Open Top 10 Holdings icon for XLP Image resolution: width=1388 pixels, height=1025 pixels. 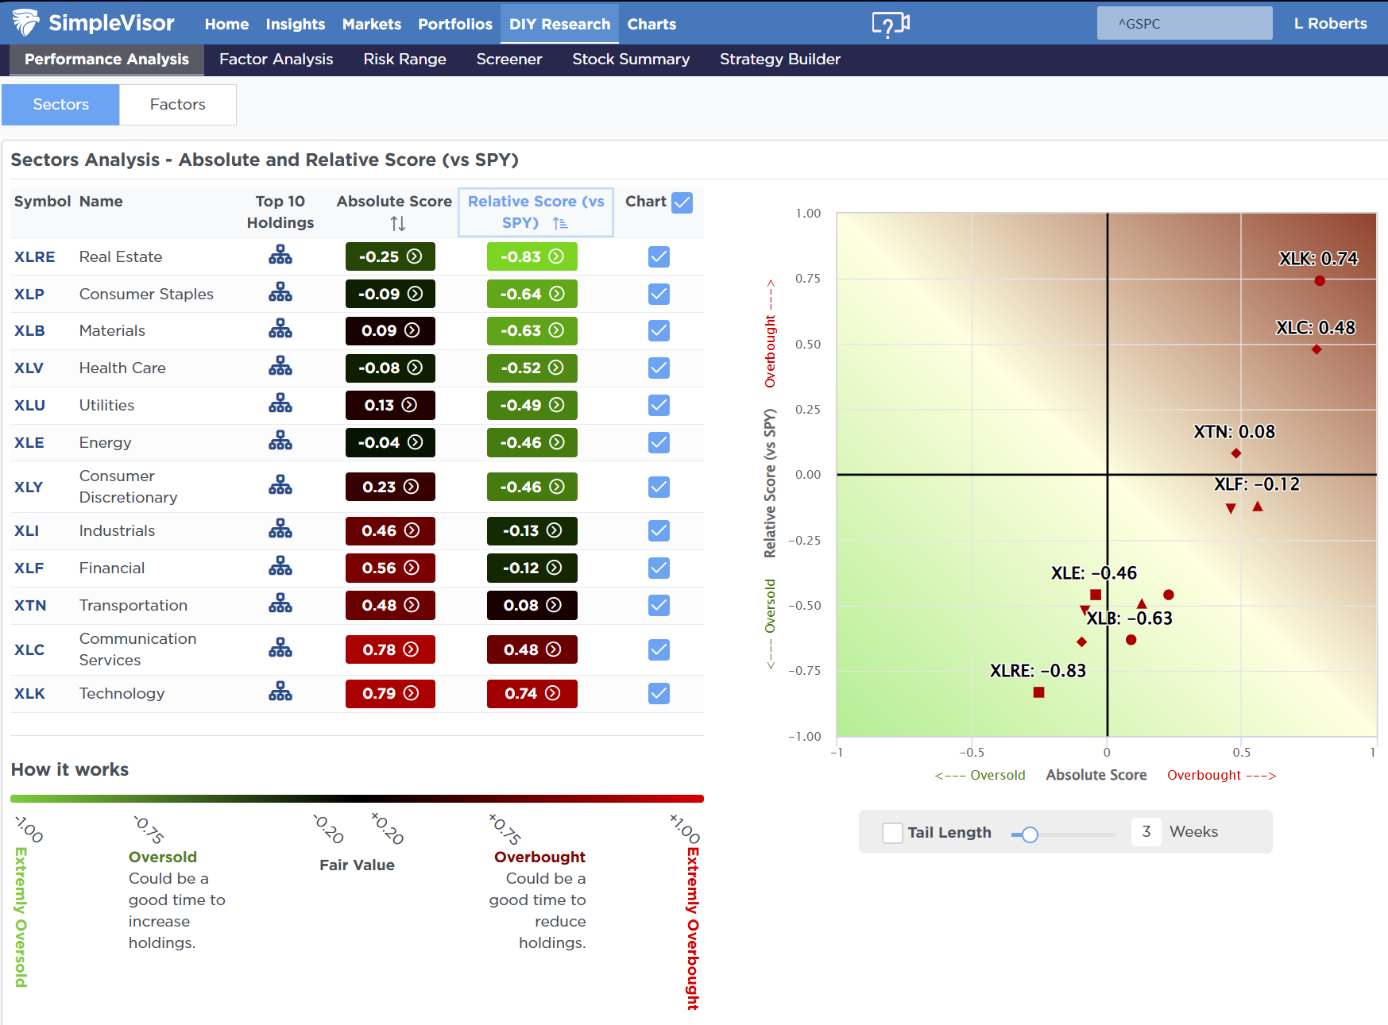280,293
